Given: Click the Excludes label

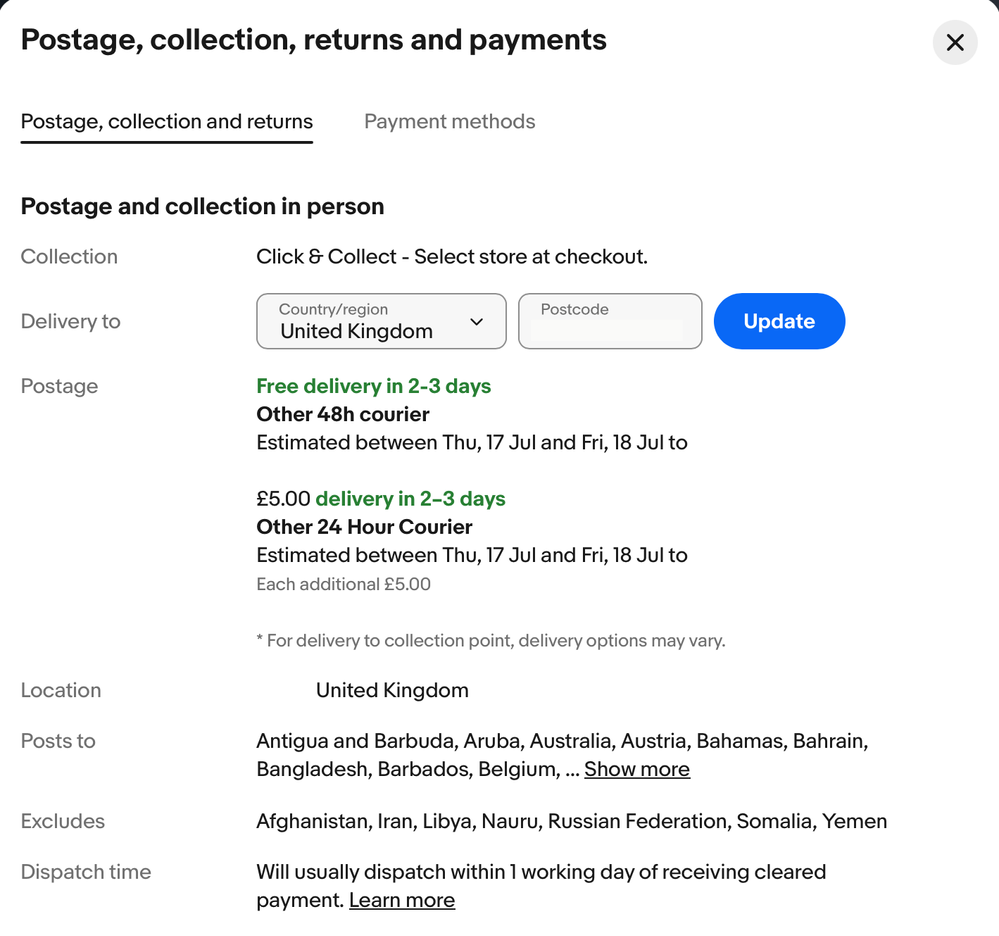Looking at the screenshot, I should tap(62, 821).
